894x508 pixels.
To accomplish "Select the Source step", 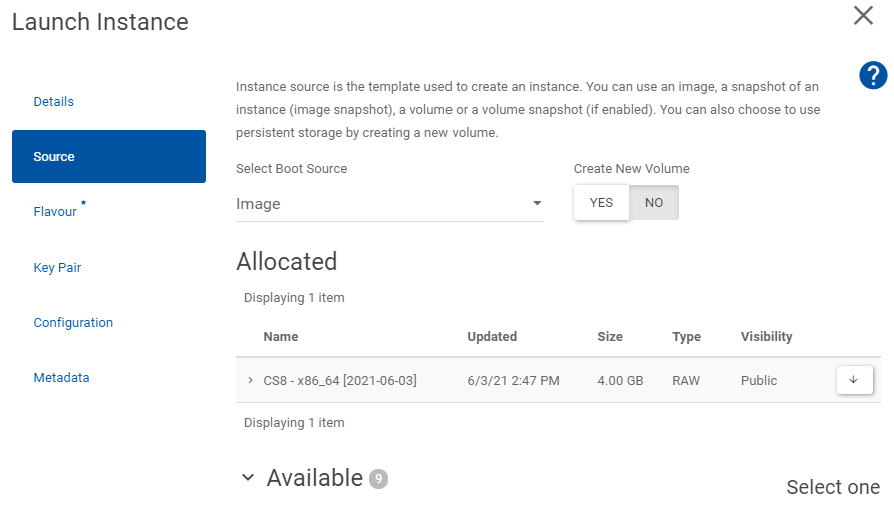I will (x=108, y=157).
